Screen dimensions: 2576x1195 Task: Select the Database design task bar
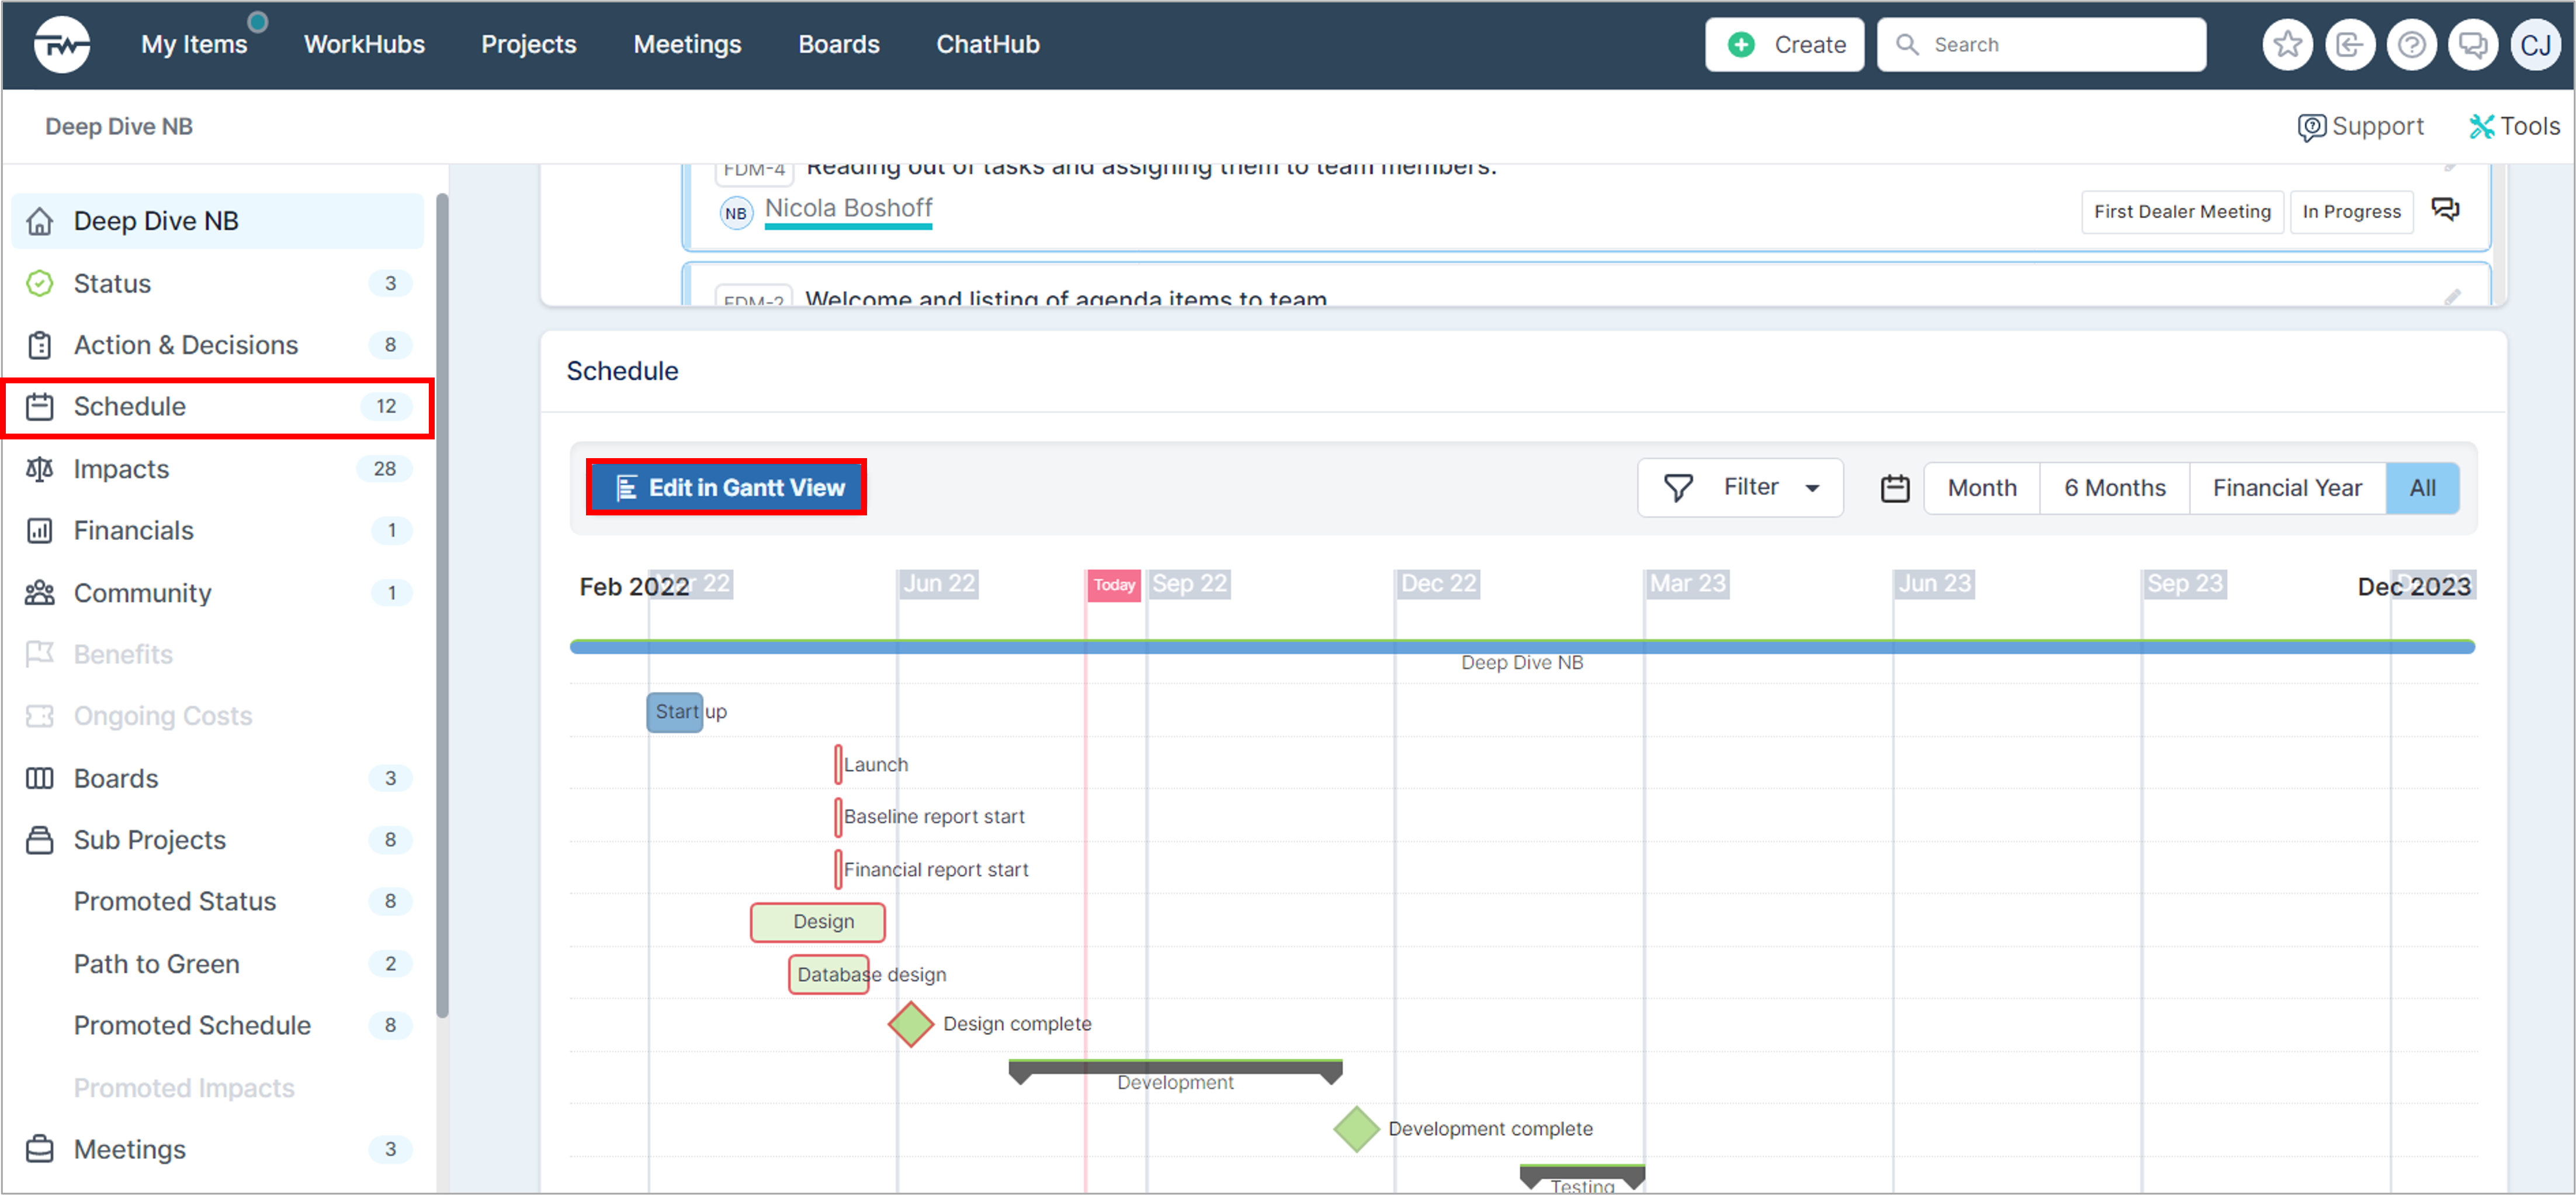[x=828, y=975]
